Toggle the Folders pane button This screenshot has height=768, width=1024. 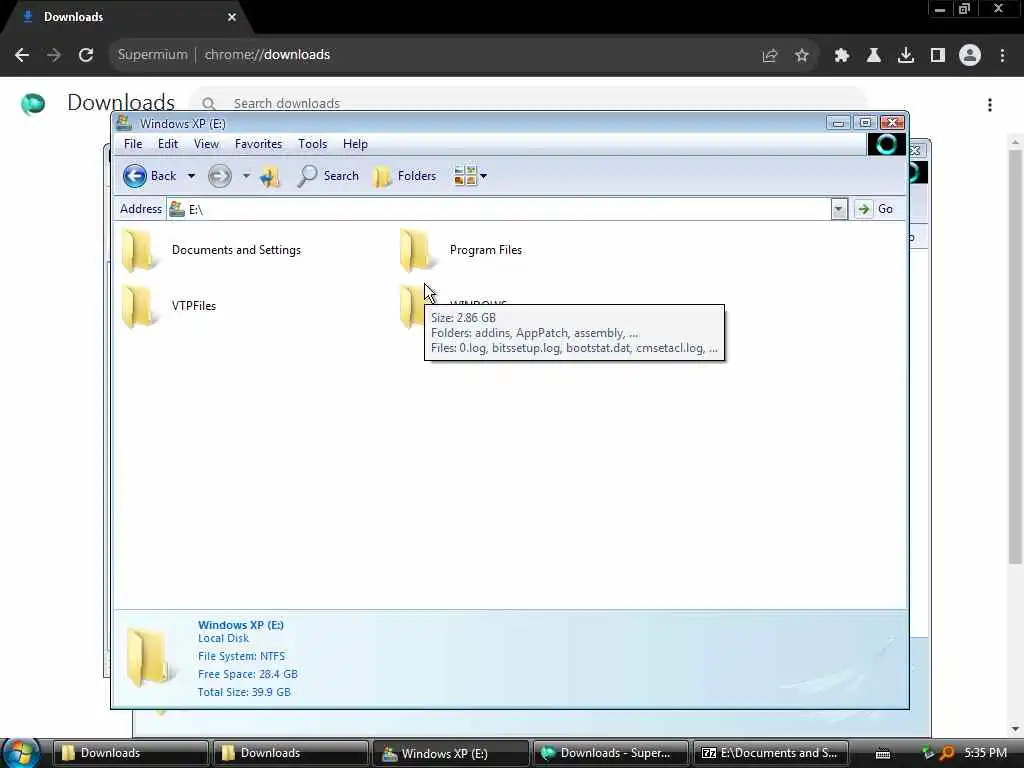(x=404, y=176)
